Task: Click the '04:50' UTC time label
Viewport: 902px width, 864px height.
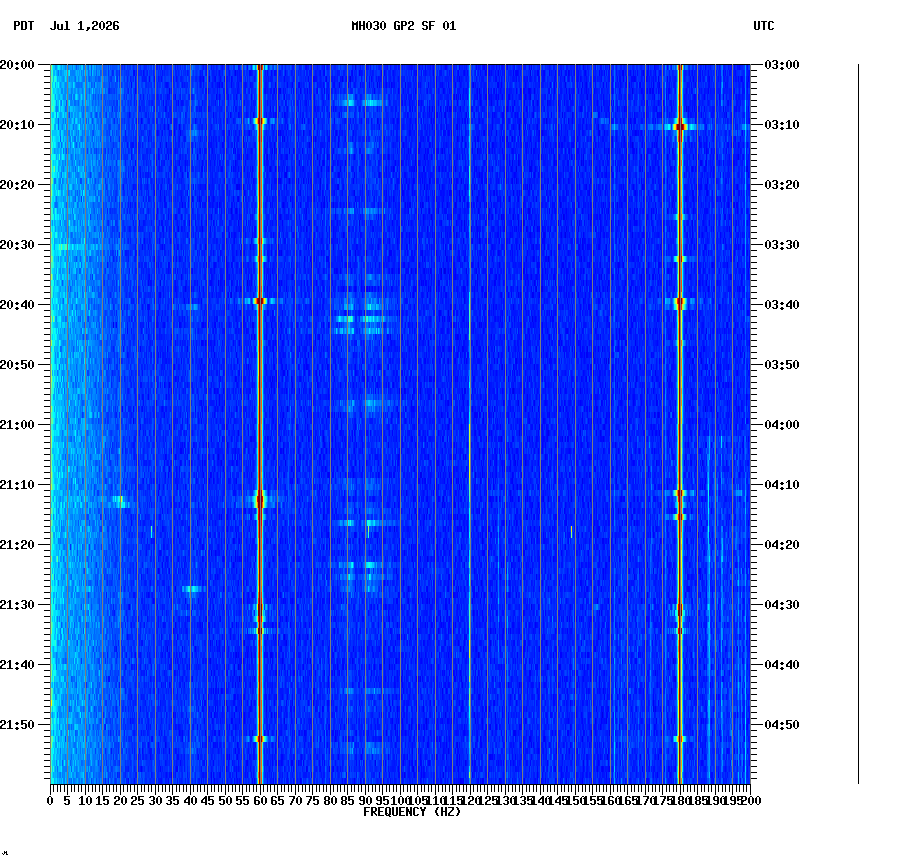Action: tap(782, 725)
